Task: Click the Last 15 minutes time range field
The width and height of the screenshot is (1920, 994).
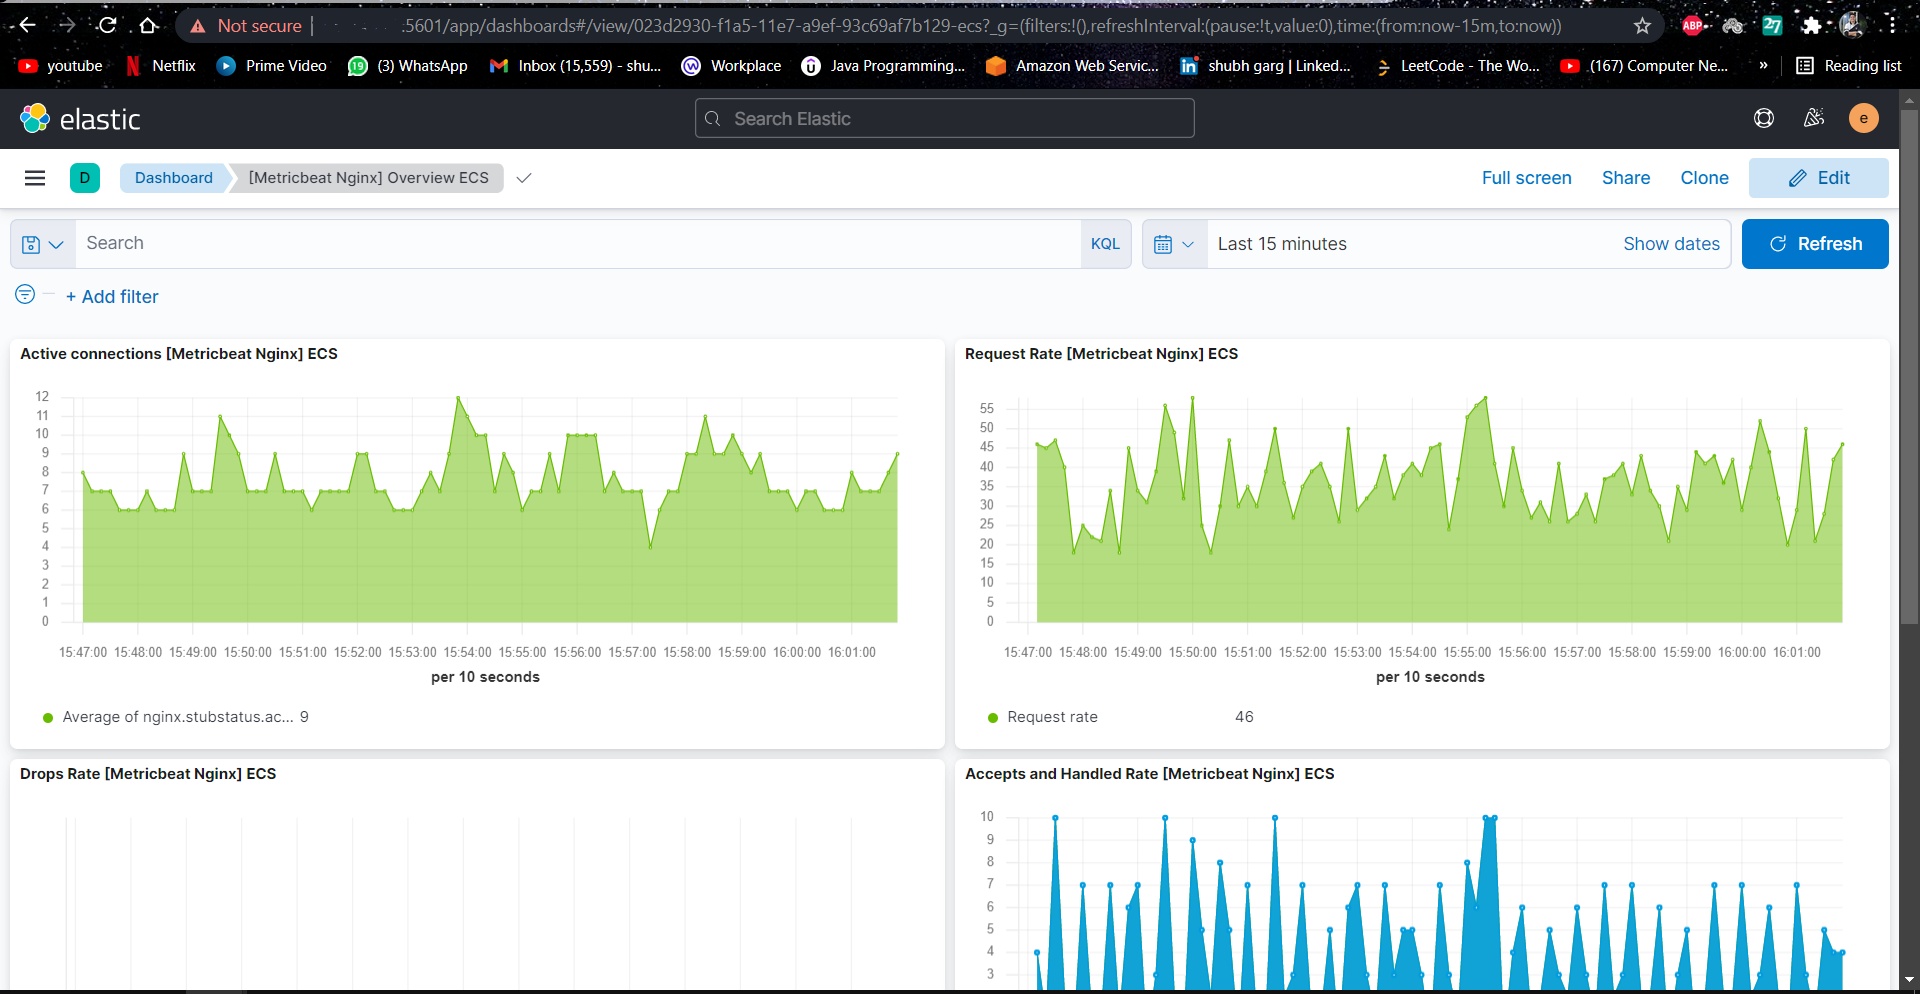Action: click(x=1283, y=243)
